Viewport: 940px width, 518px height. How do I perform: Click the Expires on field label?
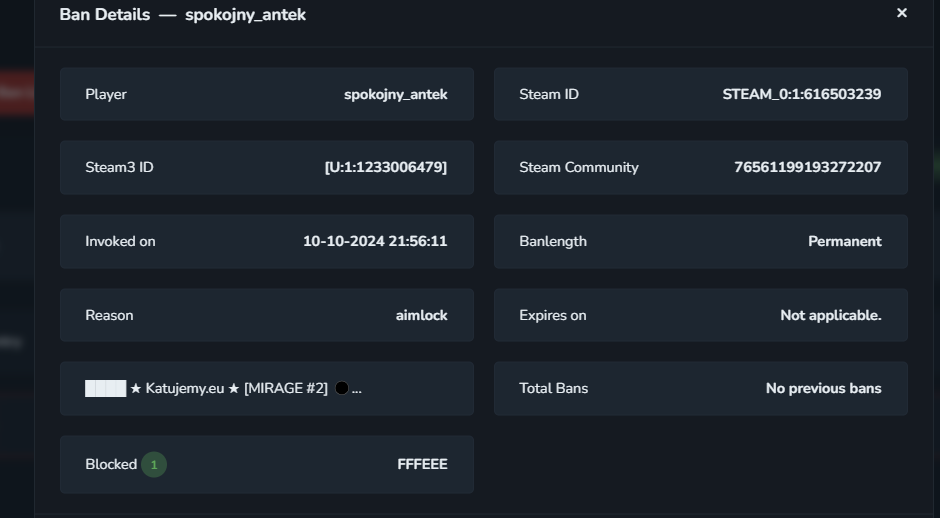tap(553, 315)
